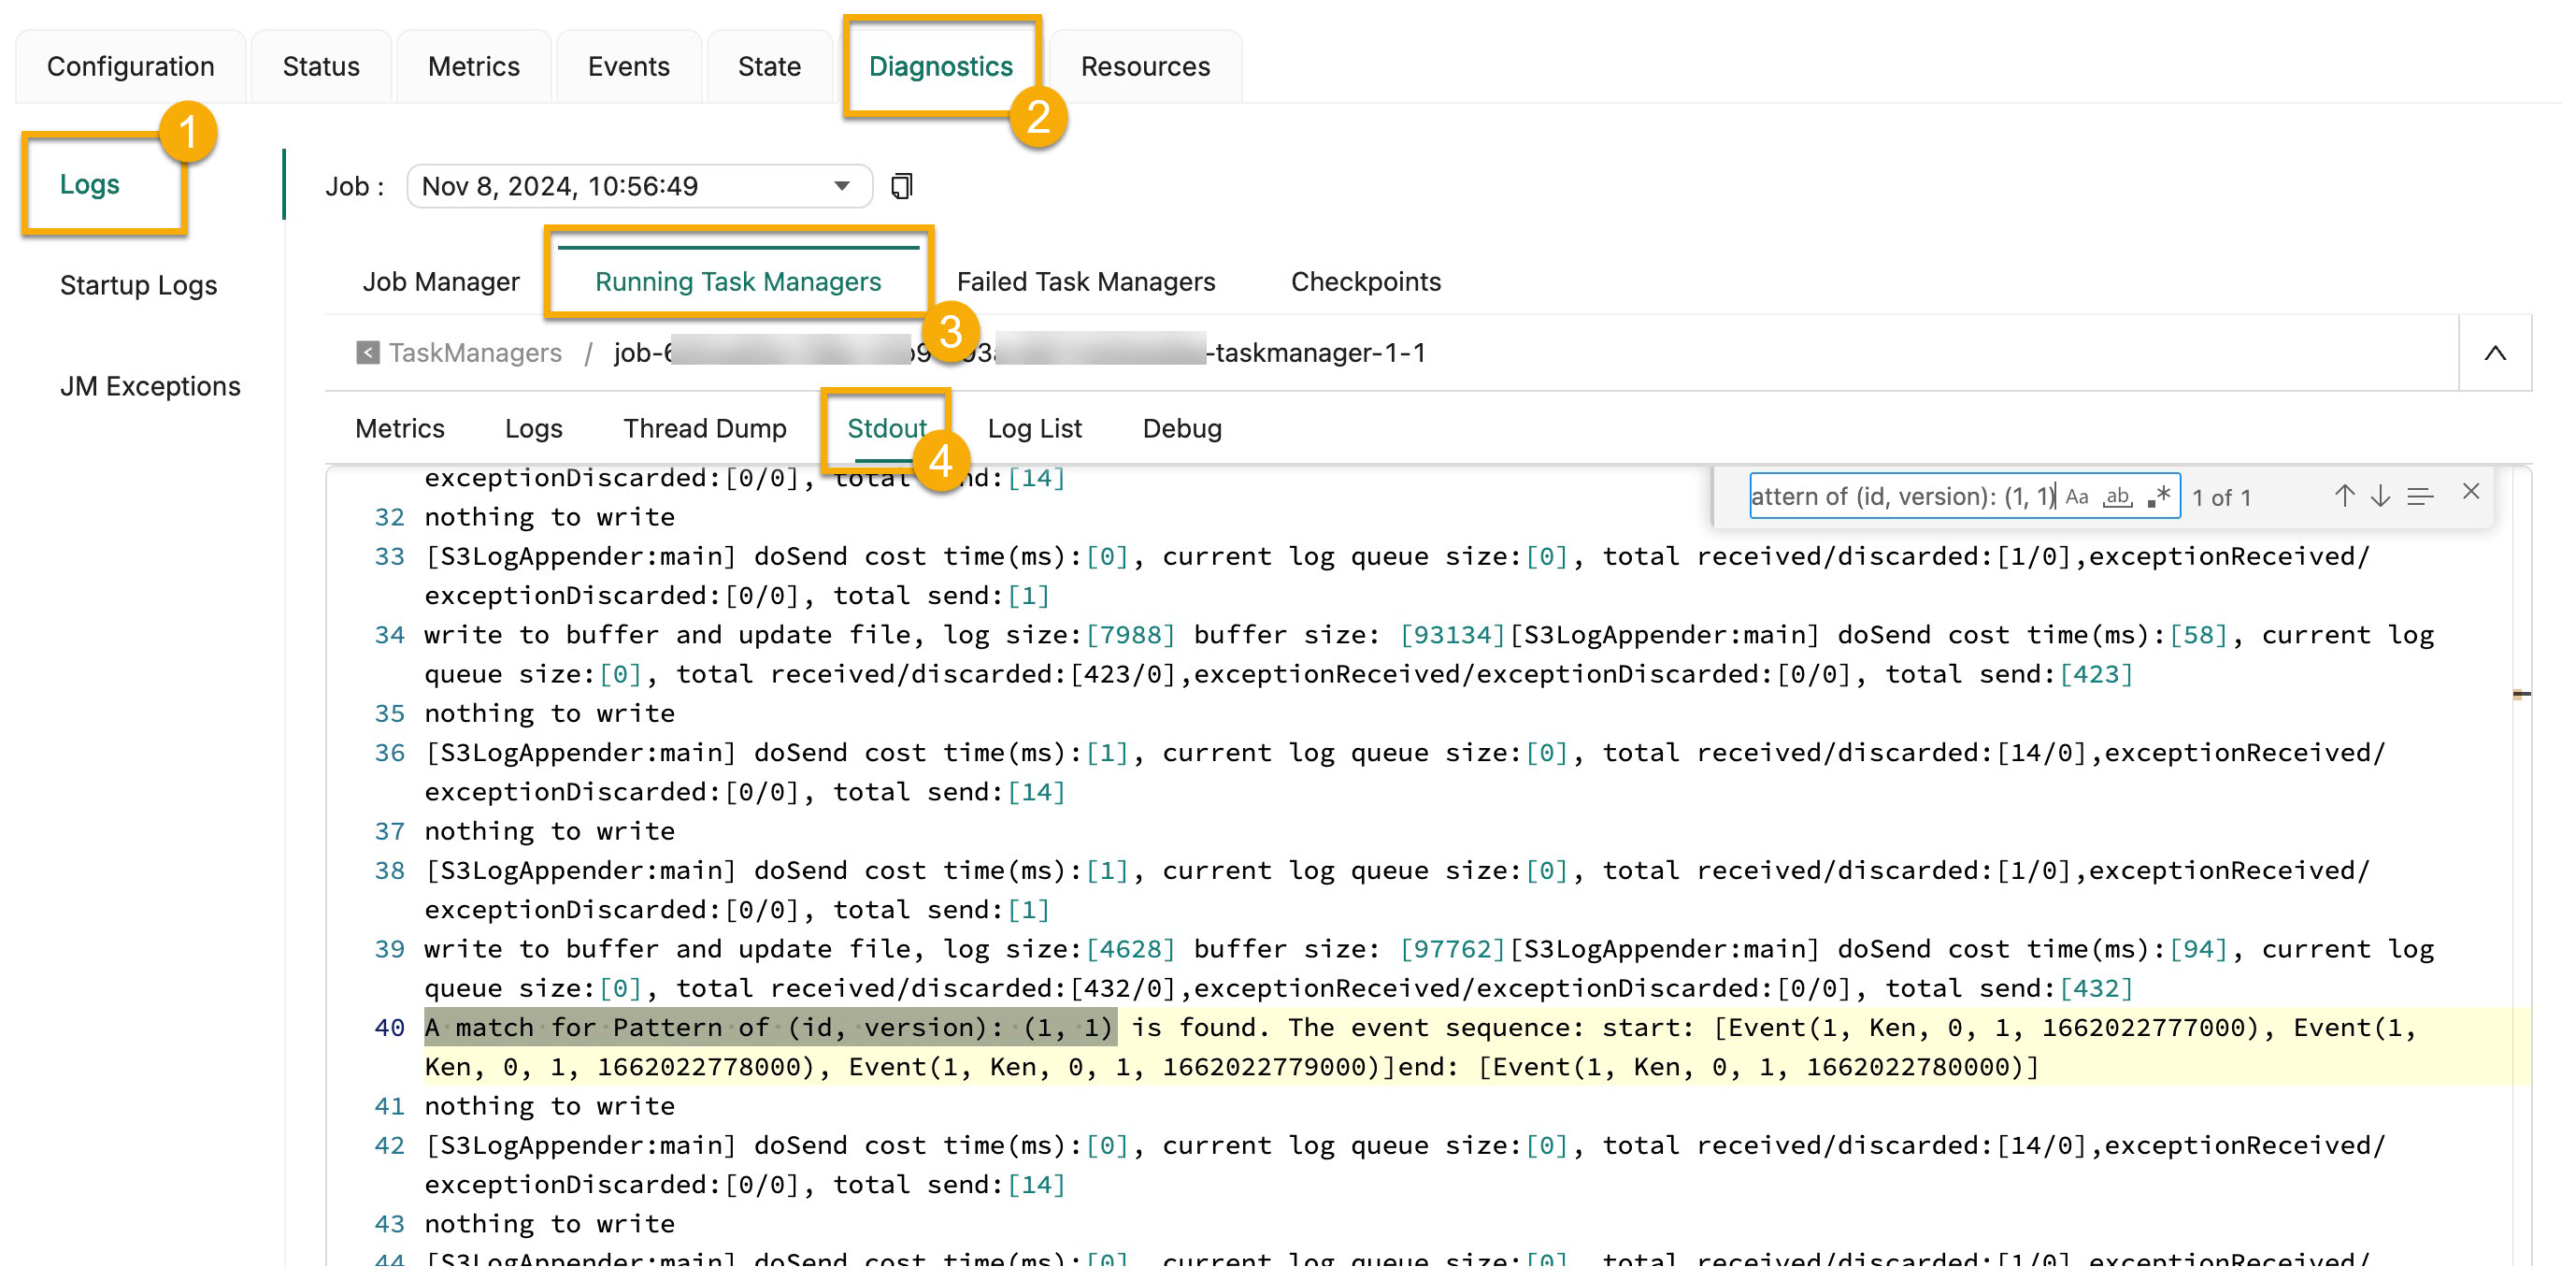The width and height of the screenshot is (2576, 1281).
Task: Click the '1 of 1' match count
Action: 2221,497
